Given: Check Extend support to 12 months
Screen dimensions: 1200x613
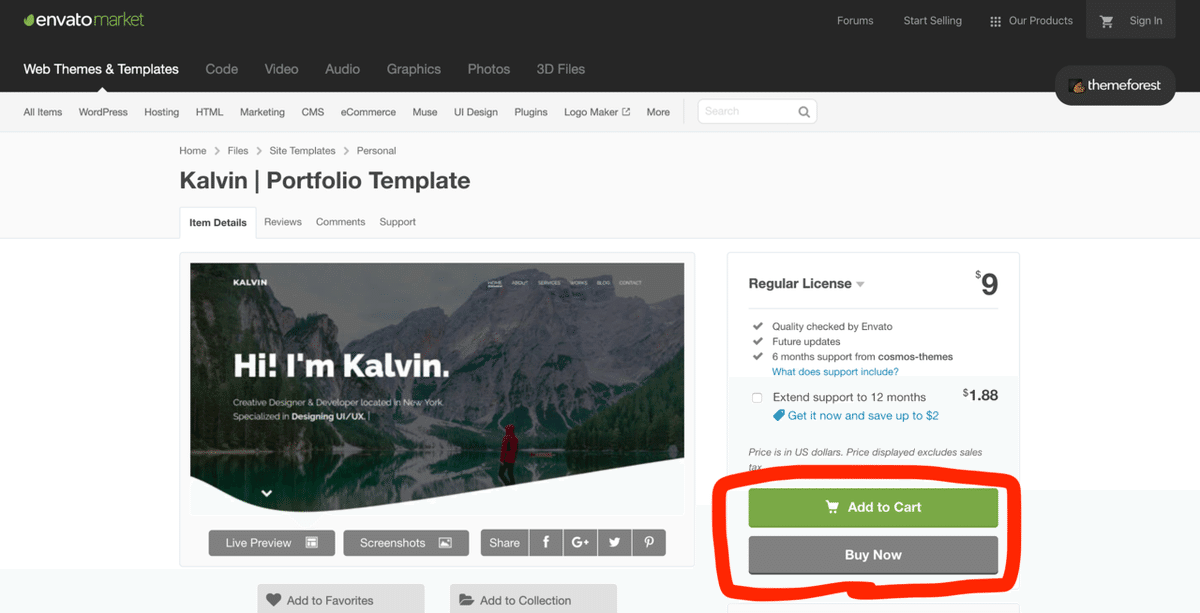Looking at the screenshot, I should (x=757, y=398).
